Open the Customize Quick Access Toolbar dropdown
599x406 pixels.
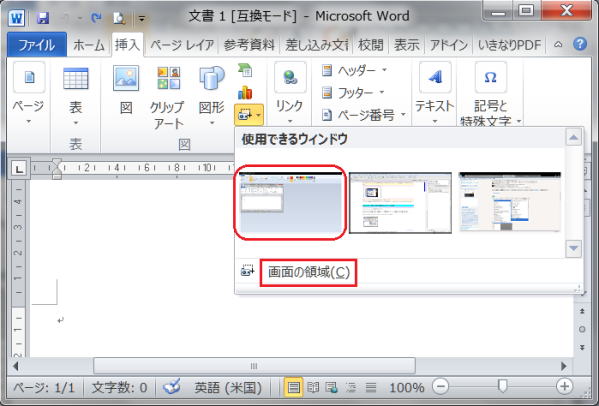tap(142, 18)
